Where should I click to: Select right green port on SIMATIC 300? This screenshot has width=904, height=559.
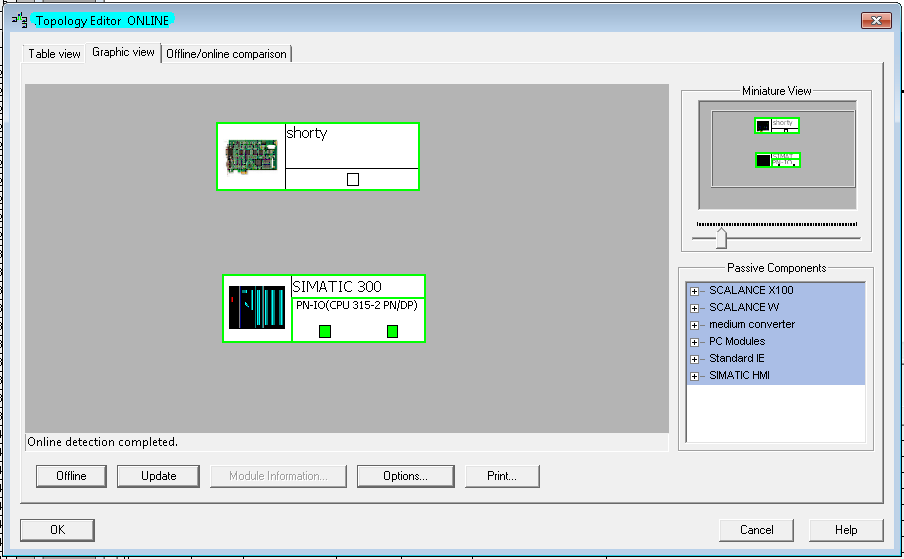(392, 331)
